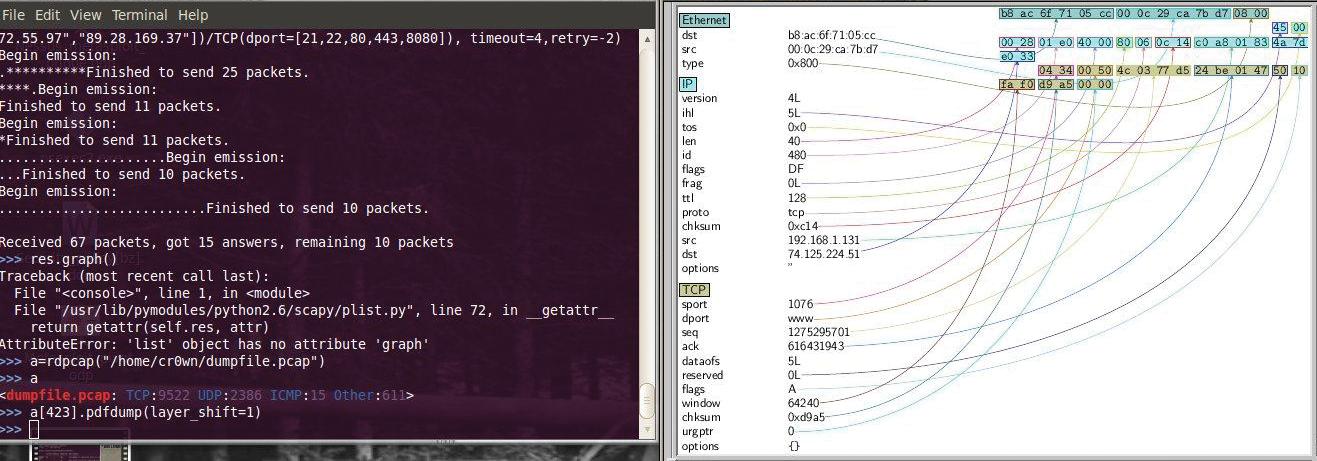Click the '40 00' hex bytes box

pos(1095,43)
